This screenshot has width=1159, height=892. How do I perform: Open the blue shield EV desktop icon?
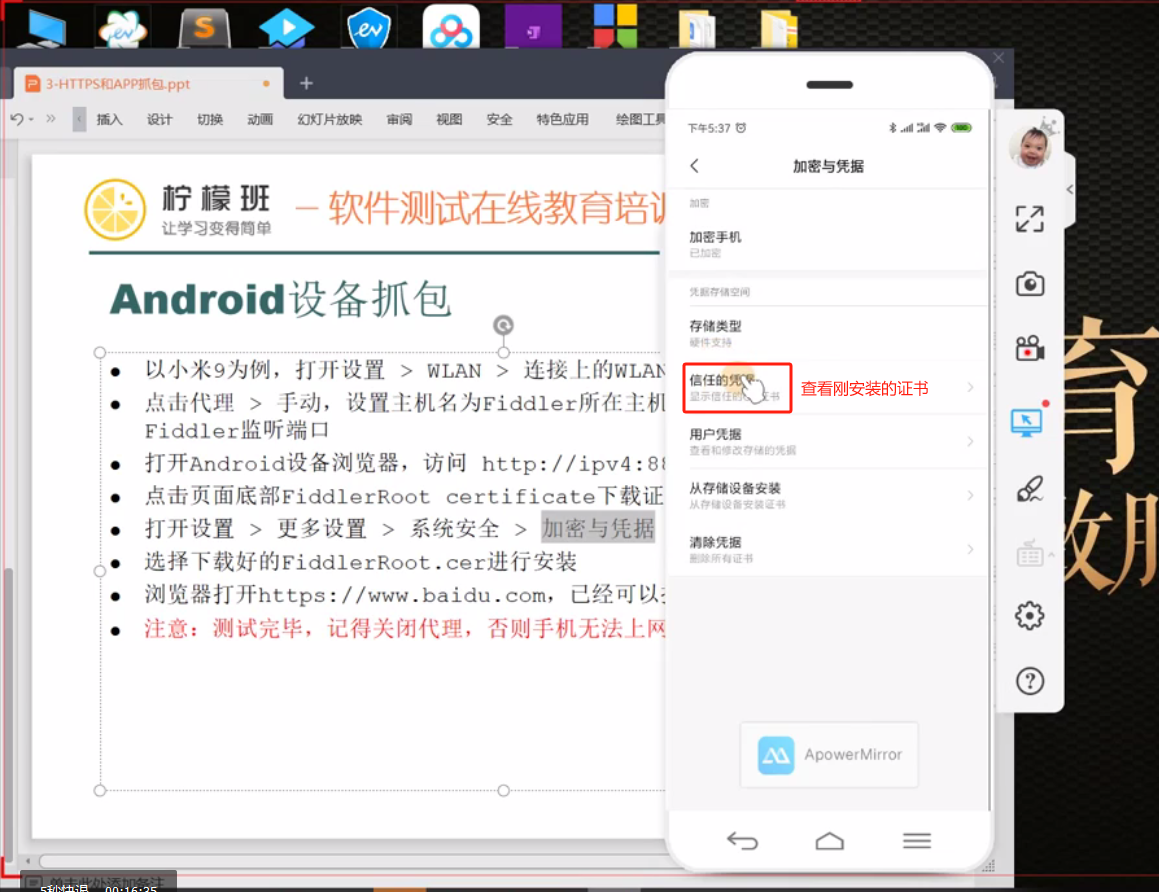coord(368,28)
